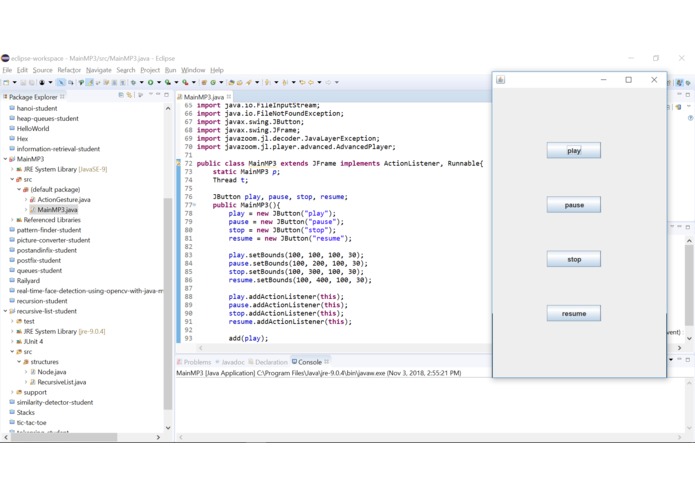Viewport: 695px width, 494px height.
Task: Click the Search flashlight toolbar icon
Action: pyautogui.click(x=249, y=82)
